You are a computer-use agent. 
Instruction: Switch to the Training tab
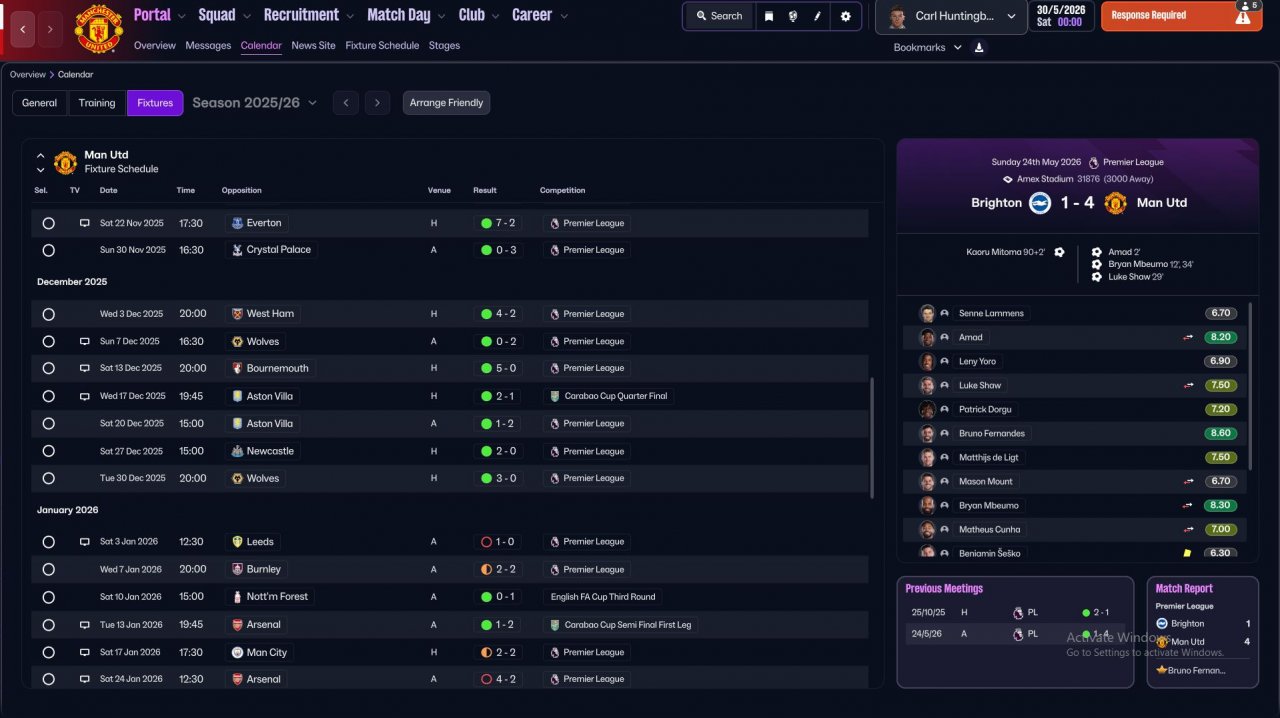click(x=97, y=103)
